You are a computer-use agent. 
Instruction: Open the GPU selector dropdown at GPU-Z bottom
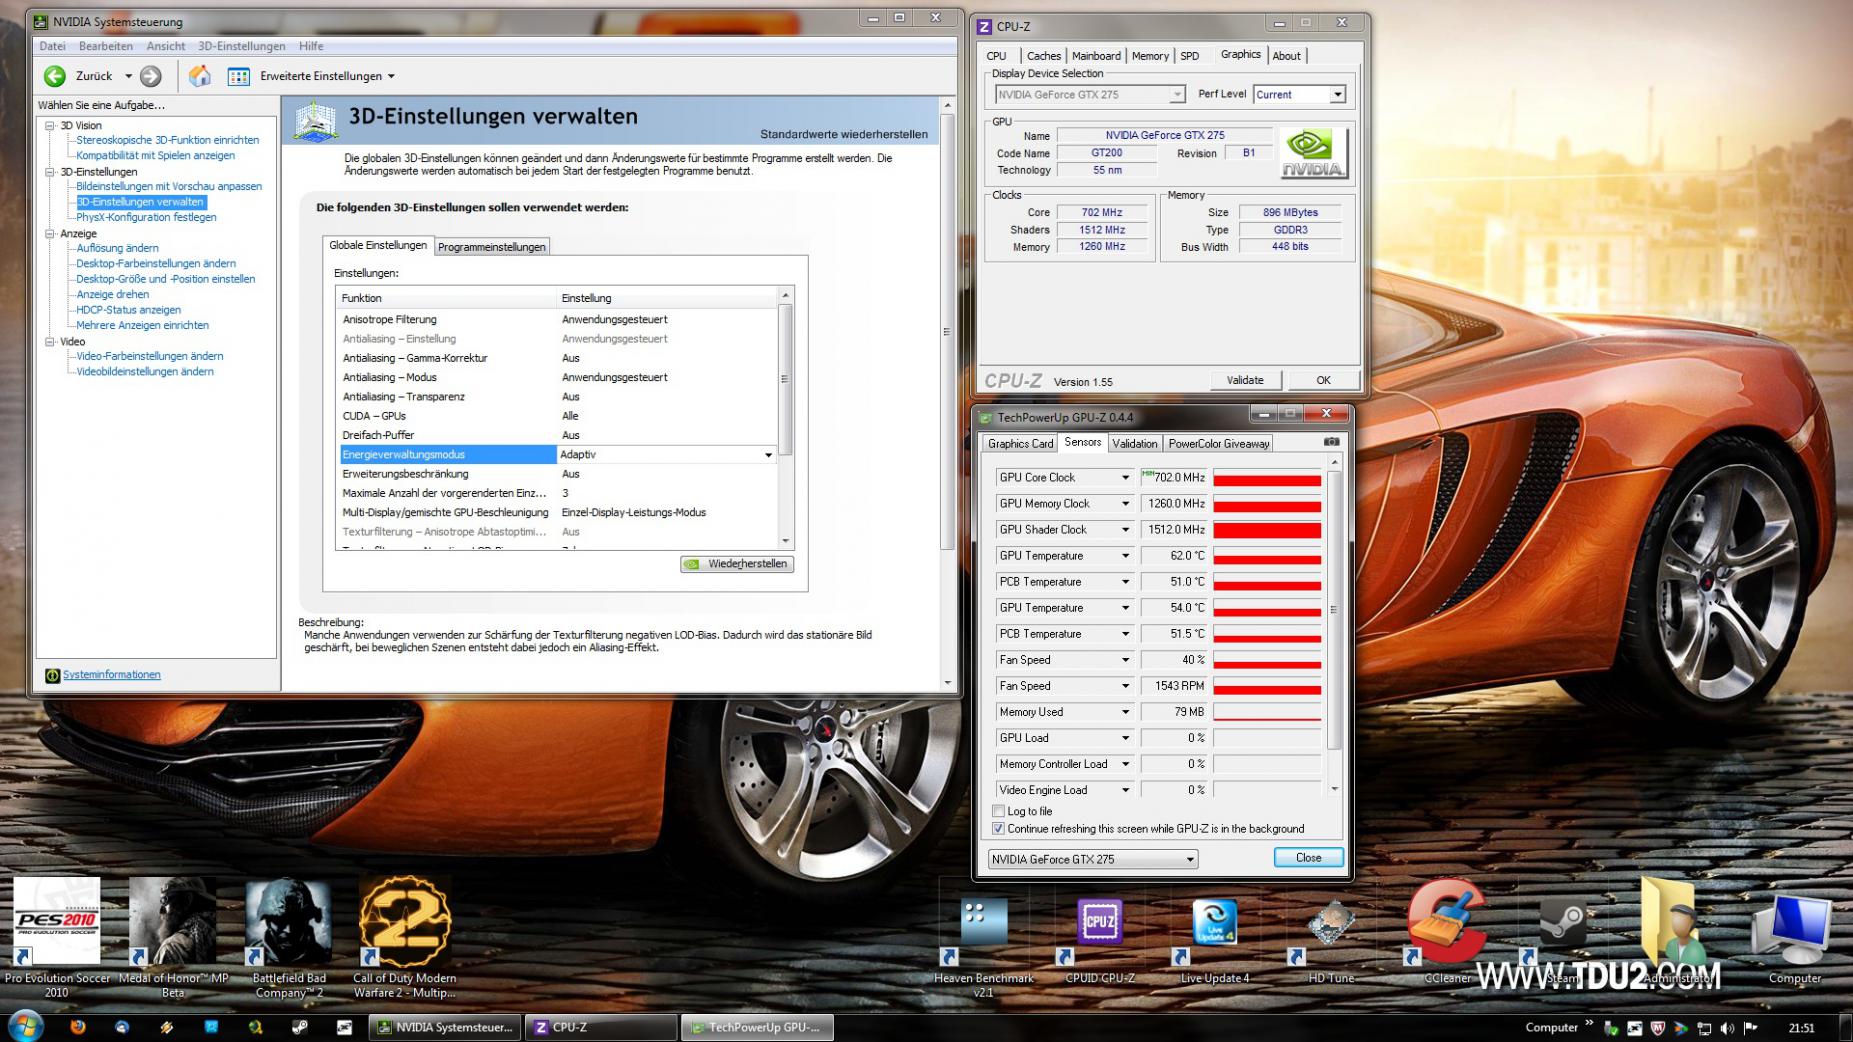1189,859
